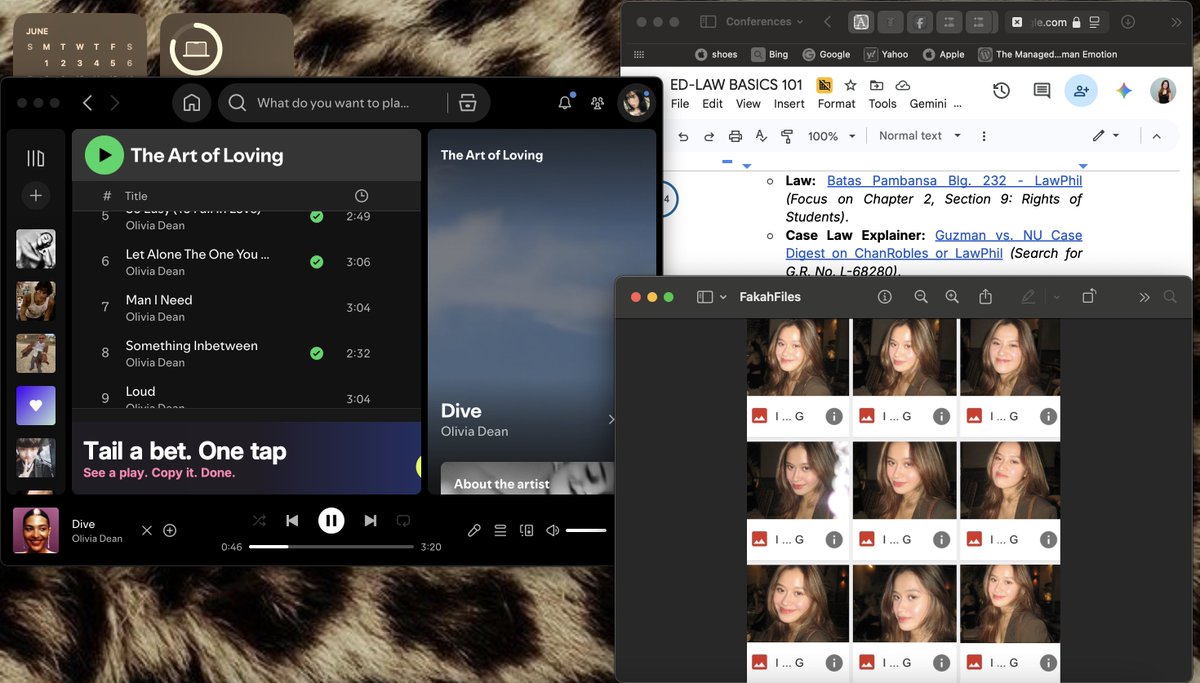1200x683 pixels.
Task: Open zoom 100% dropdown in Docs
Action: tap(832, 136)
